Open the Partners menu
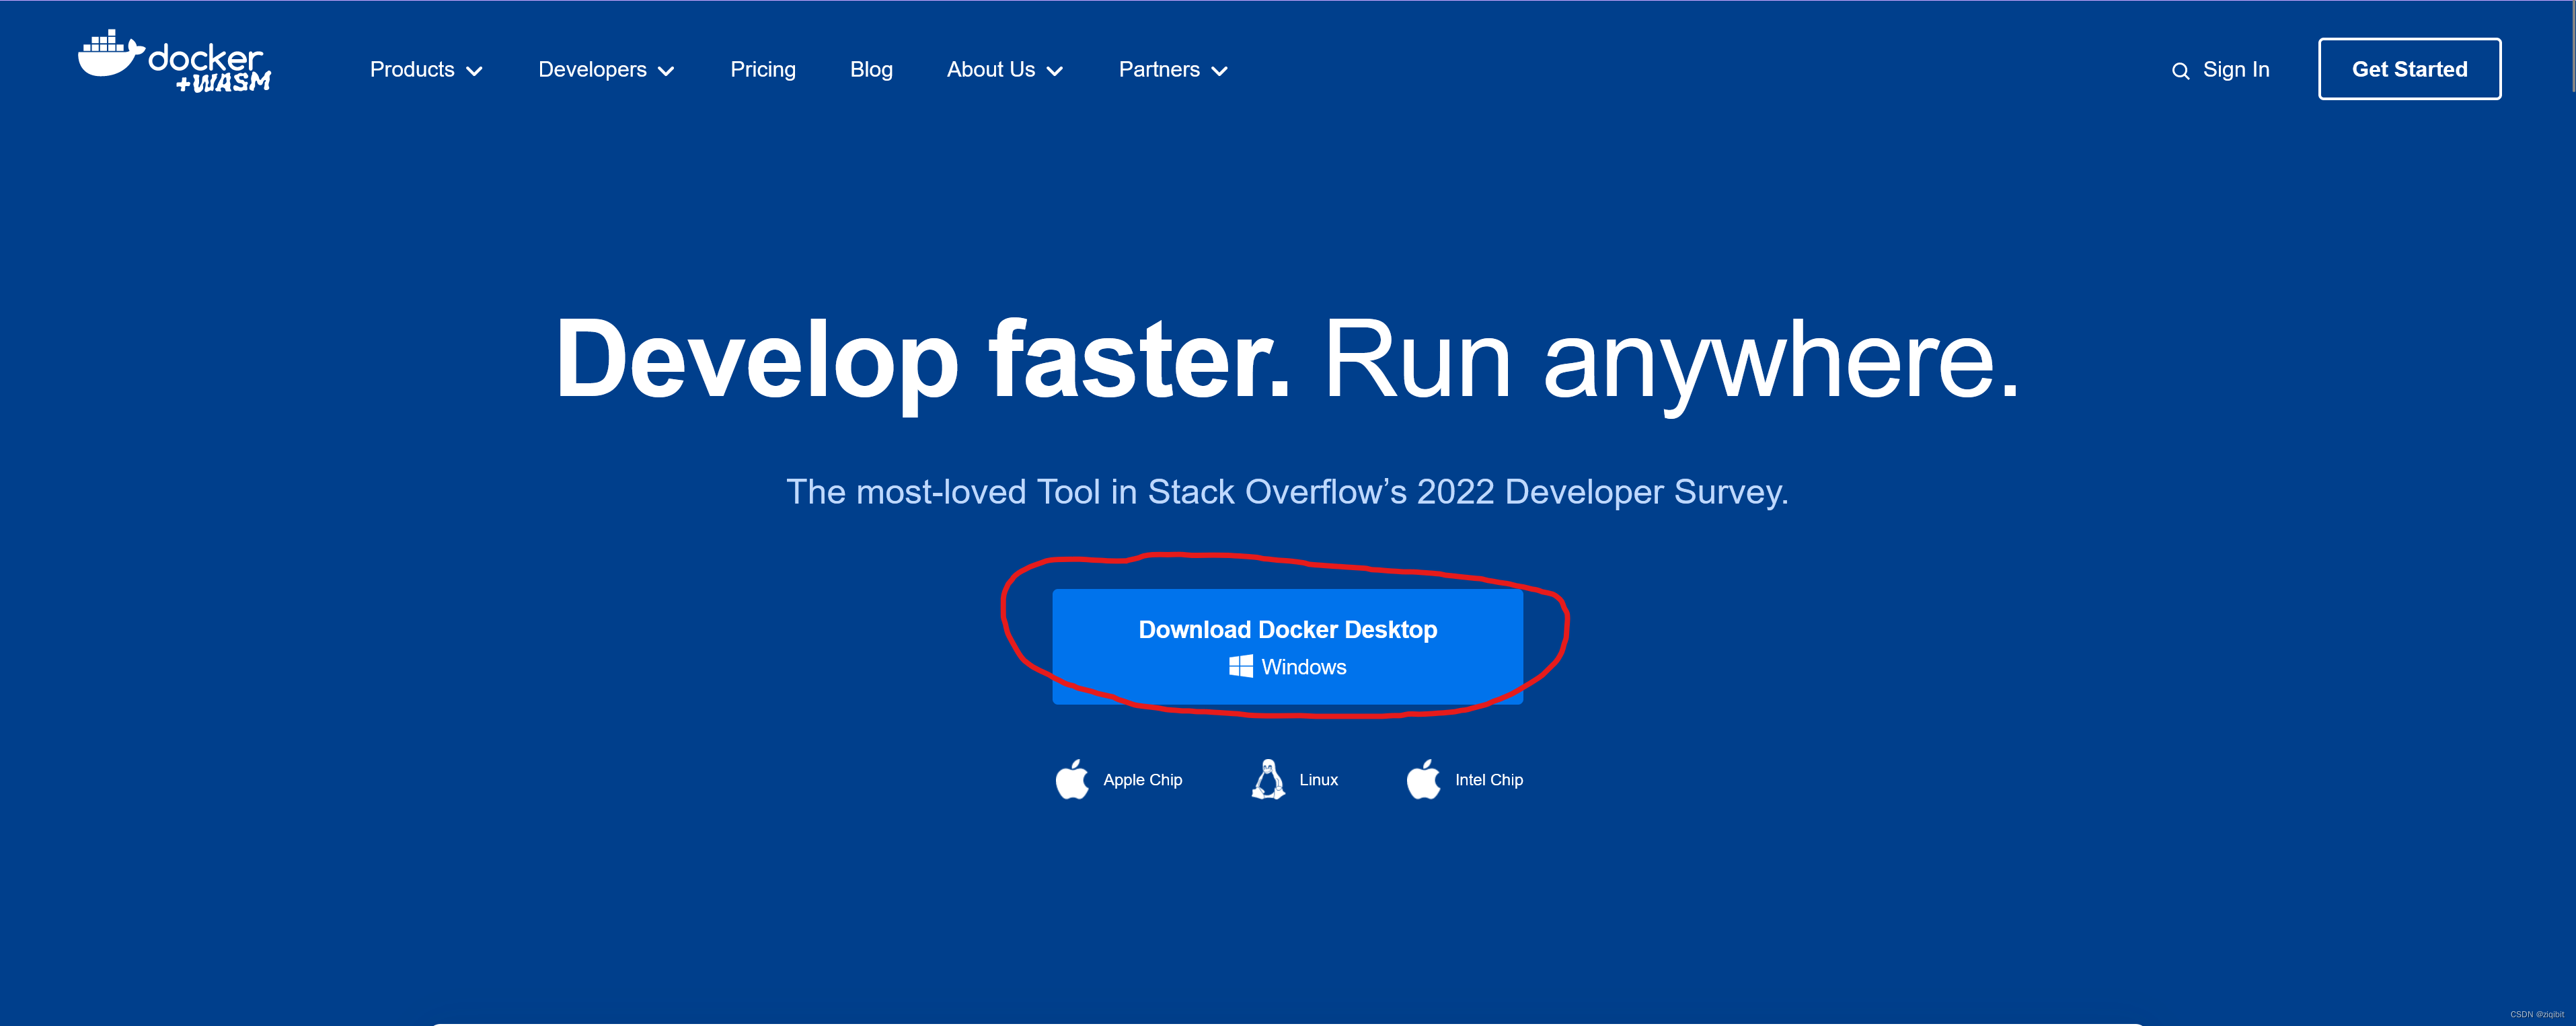The width and height of the screenshot is (2576, 1026). (x=1173, y=70)
